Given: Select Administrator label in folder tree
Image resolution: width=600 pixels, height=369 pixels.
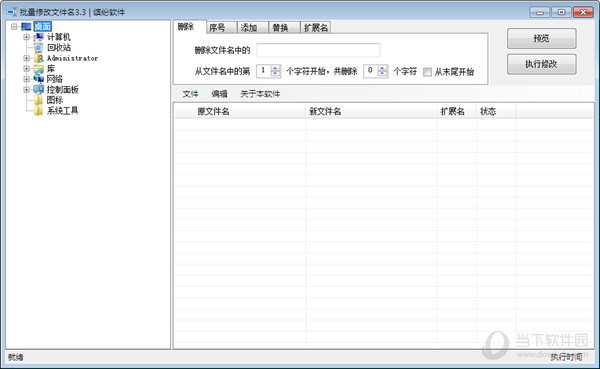Looking at the screenshot, I should click(x=72, y=58).
